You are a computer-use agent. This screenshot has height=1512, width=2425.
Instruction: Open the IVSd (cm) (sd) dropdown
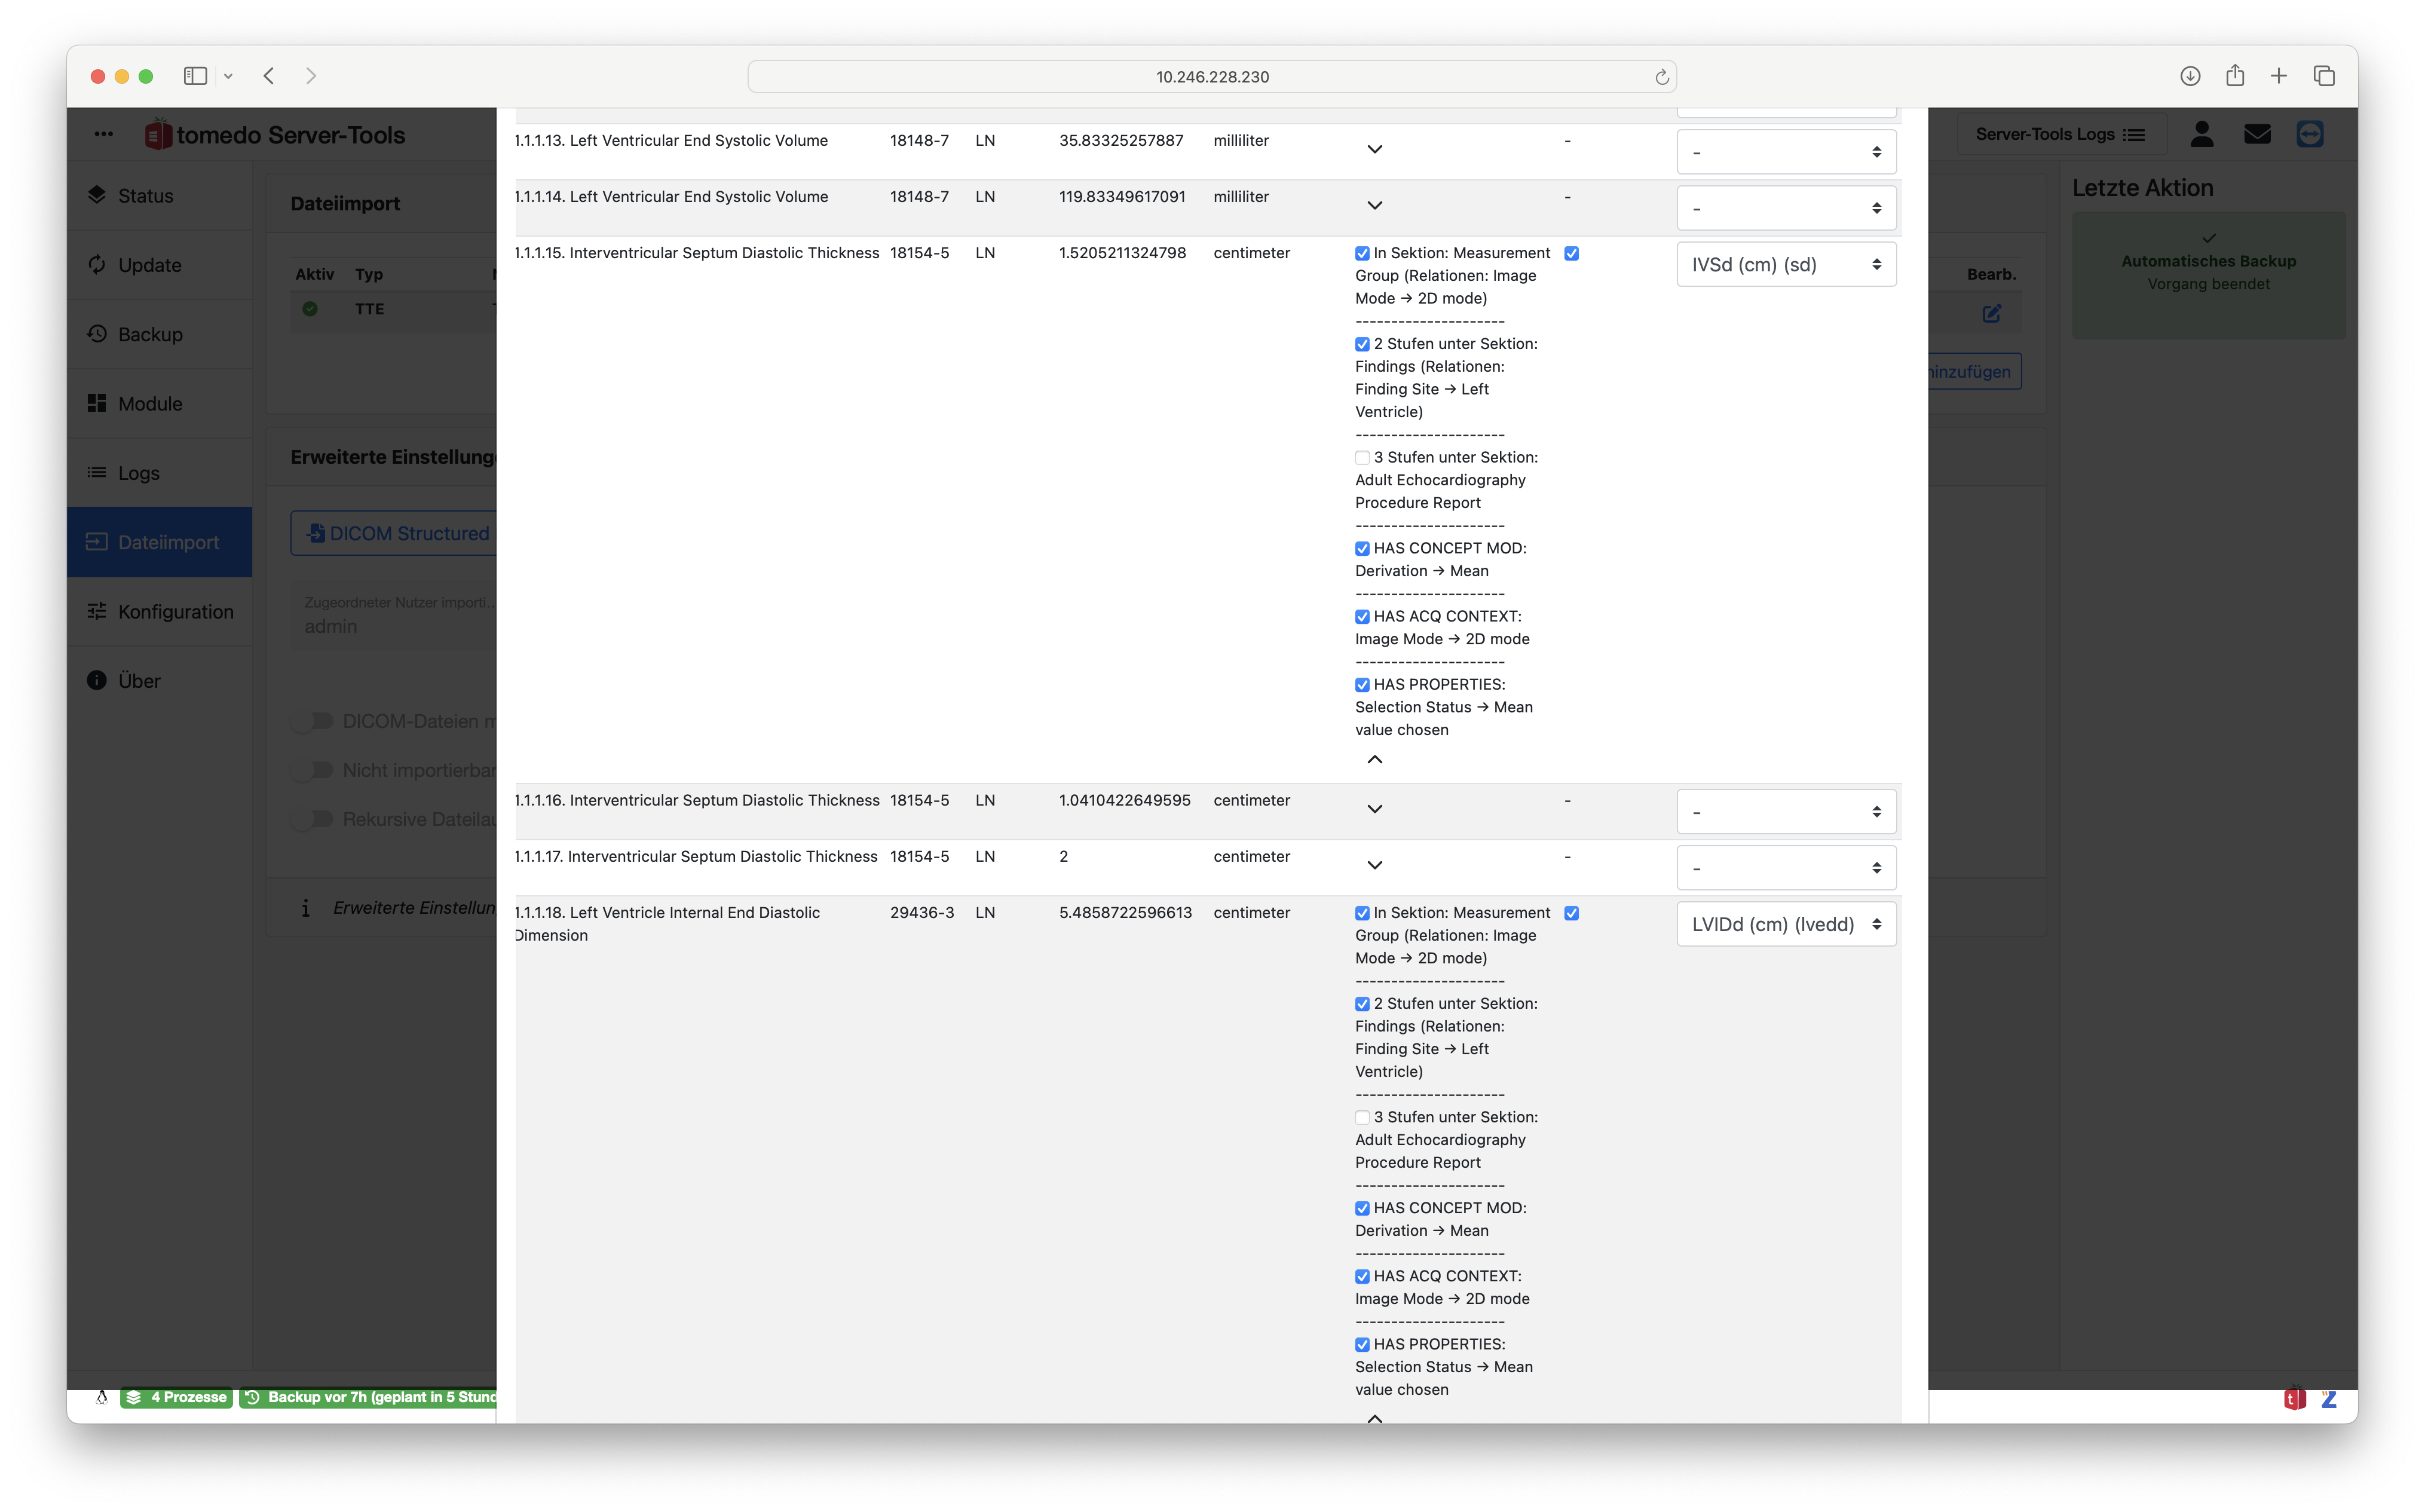pos(1786,265)
